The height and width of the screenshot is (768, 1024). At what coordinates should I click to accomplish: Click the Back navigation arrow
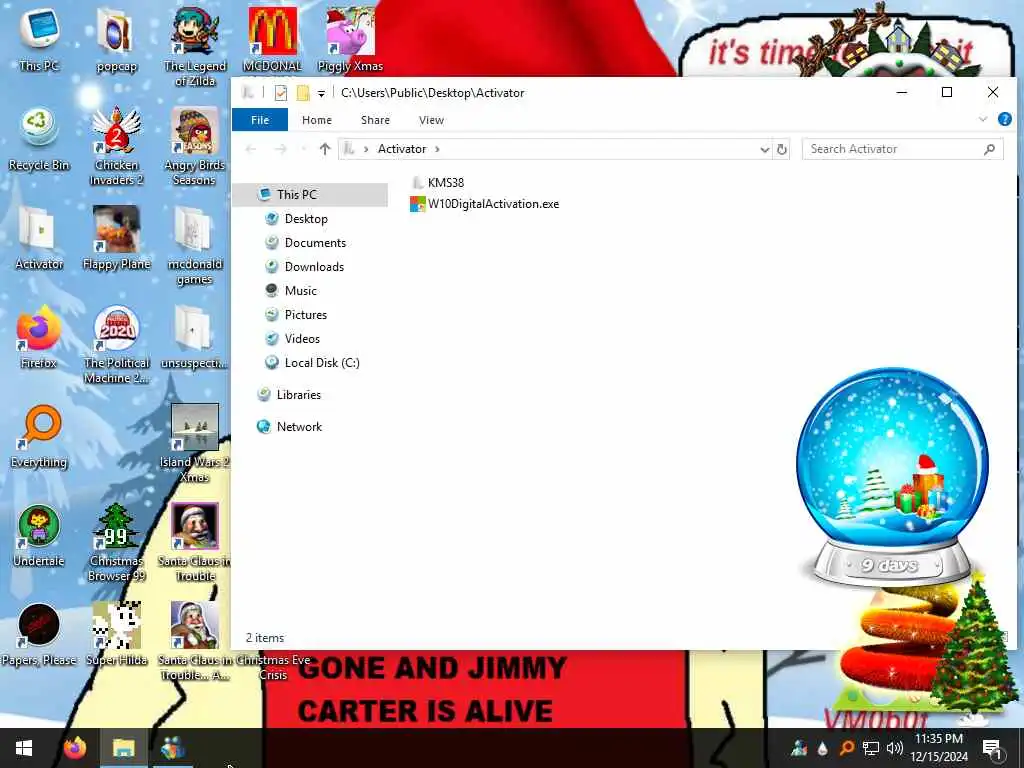click(251, 150)
